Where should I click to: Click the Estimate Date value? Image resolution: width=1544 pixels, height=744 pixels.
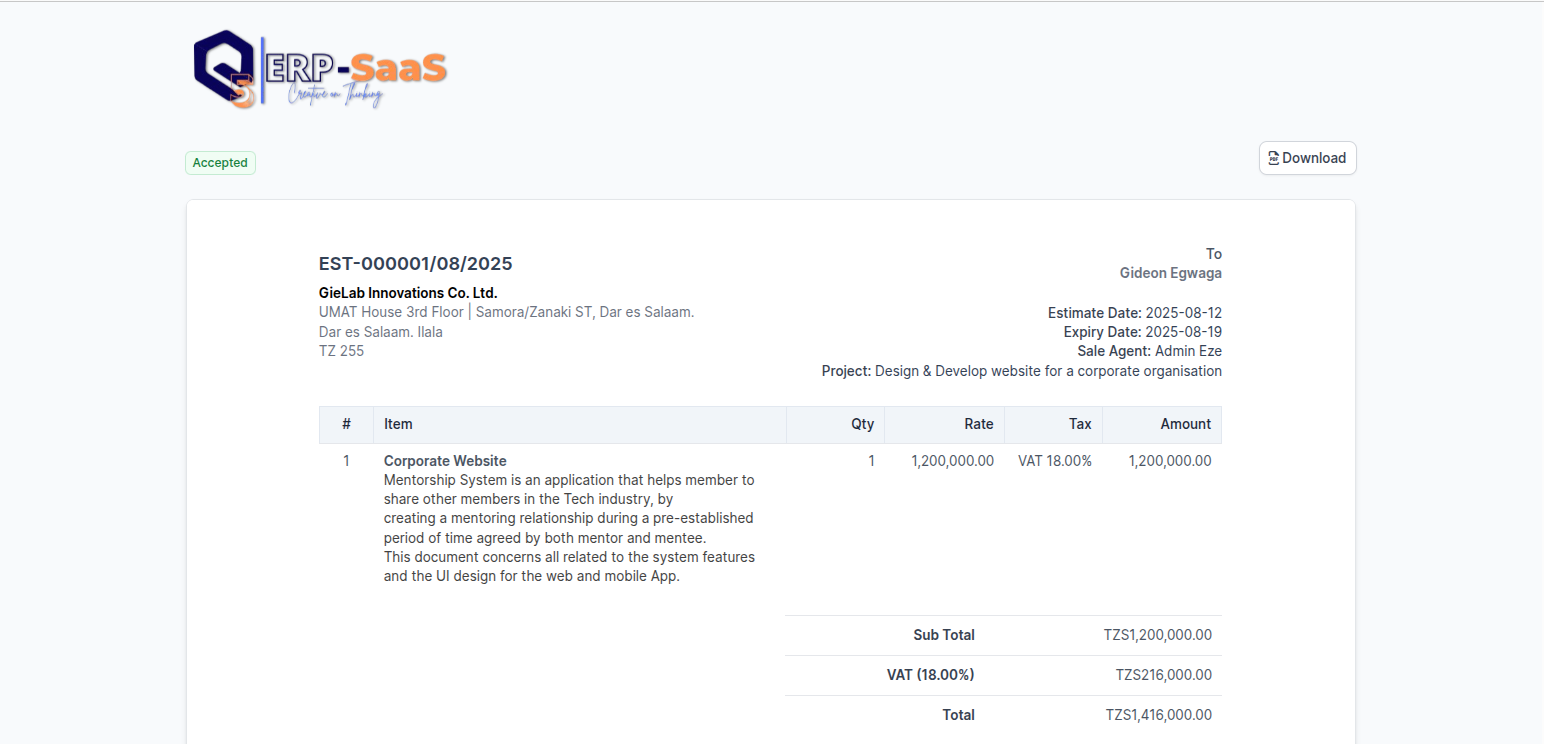[x=1183, y=313]
